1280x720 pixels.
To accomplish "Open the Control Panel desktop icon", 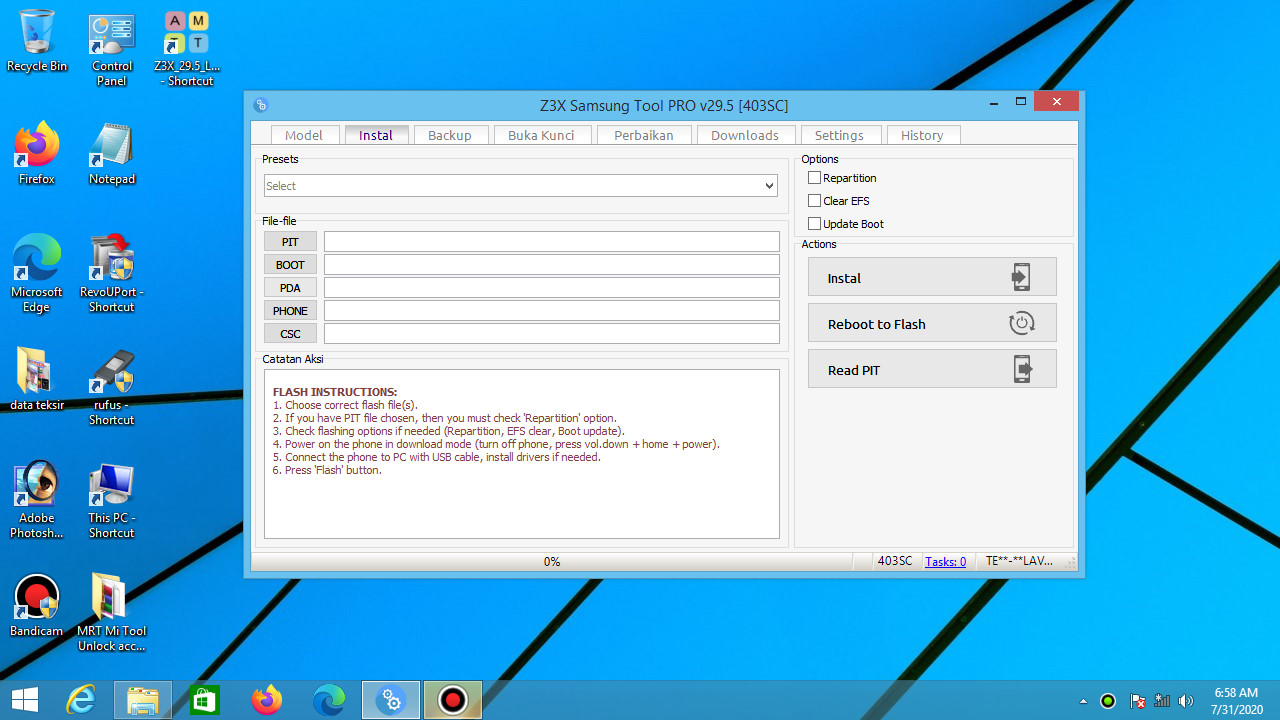I will coord(112,49).
